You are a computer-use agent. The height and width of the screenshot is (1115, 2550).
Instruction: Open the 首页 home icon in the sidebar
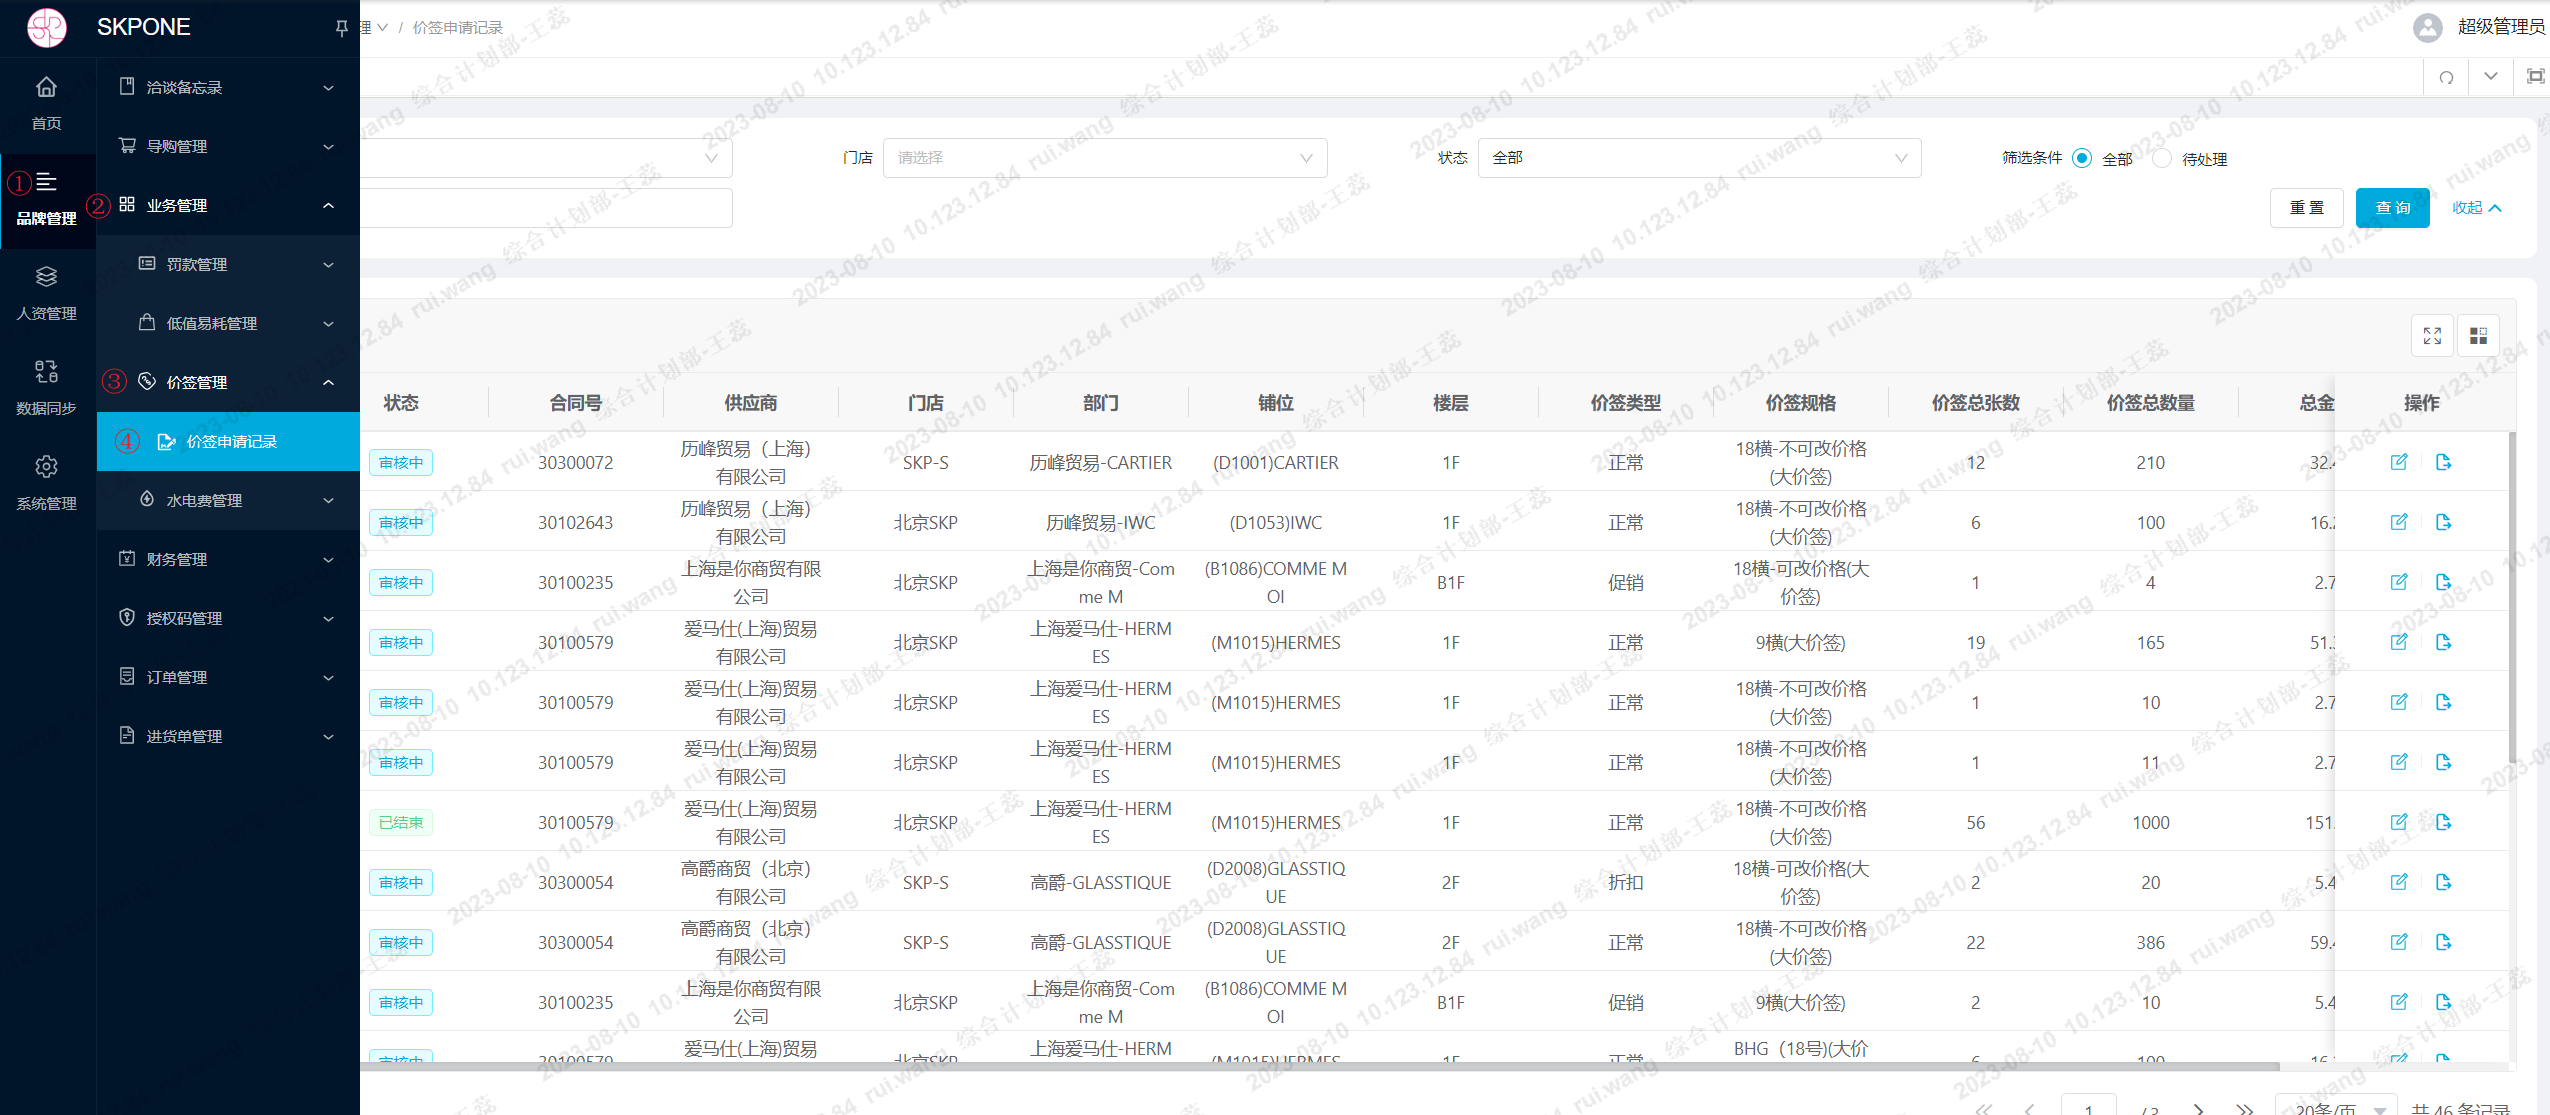[46, 103]
